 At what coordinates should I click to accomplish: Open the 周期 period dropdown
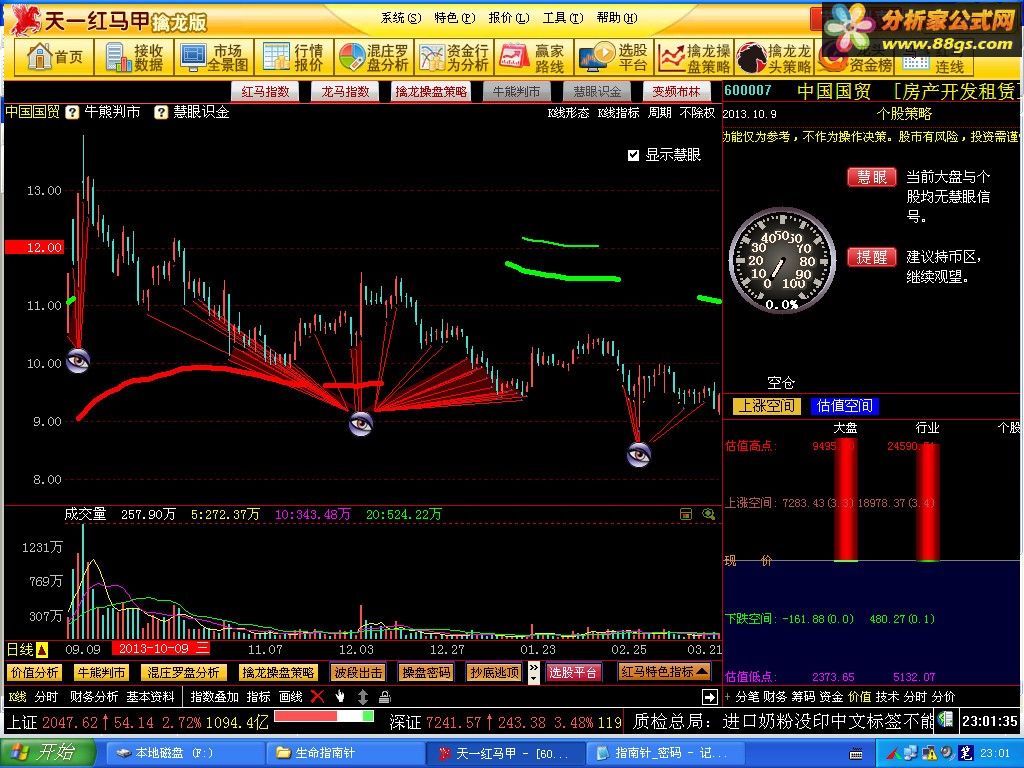(660, 112)
